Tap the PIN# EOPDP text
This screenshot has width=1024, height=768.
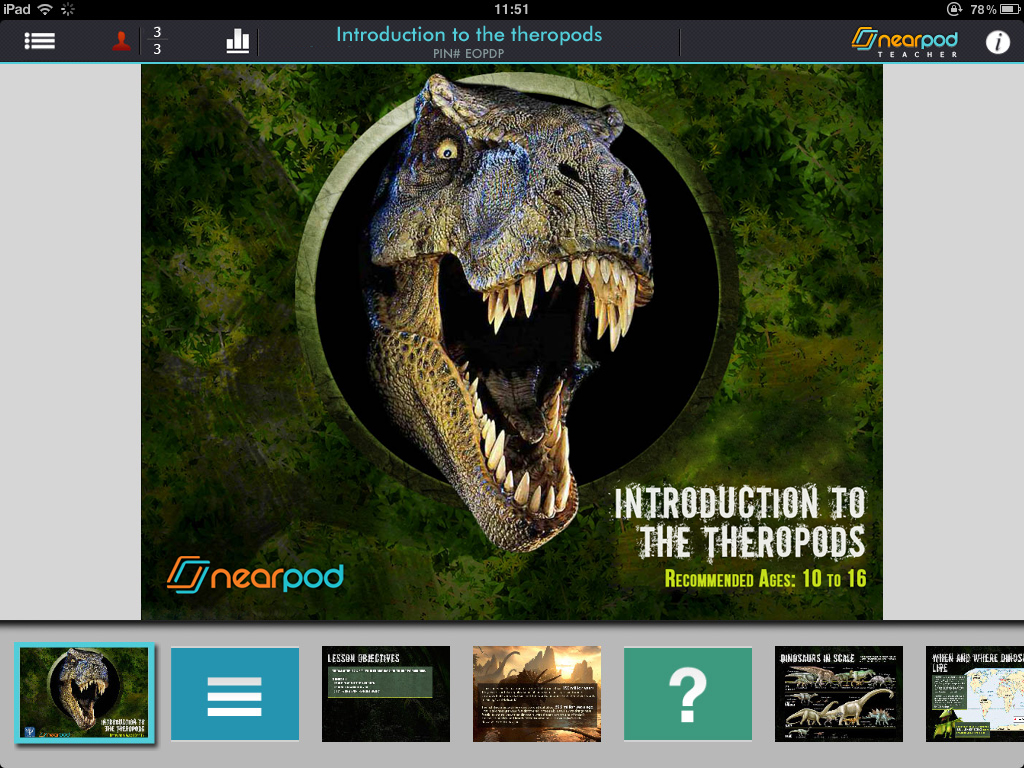pyautogui.click(x=469, y=54)
